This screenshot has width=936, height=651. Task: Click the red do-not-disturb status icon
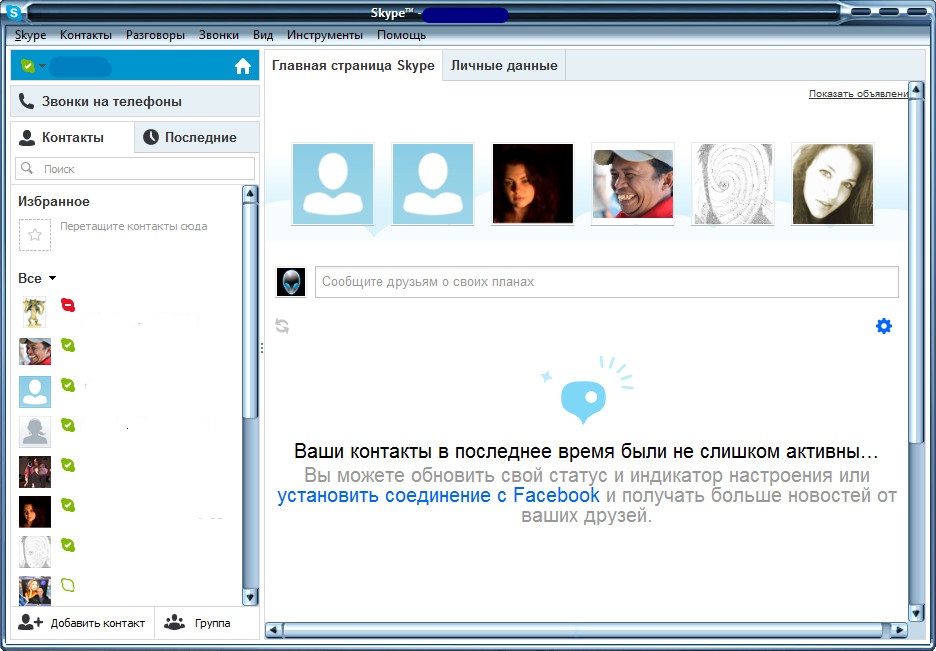(x=68, y=306)
